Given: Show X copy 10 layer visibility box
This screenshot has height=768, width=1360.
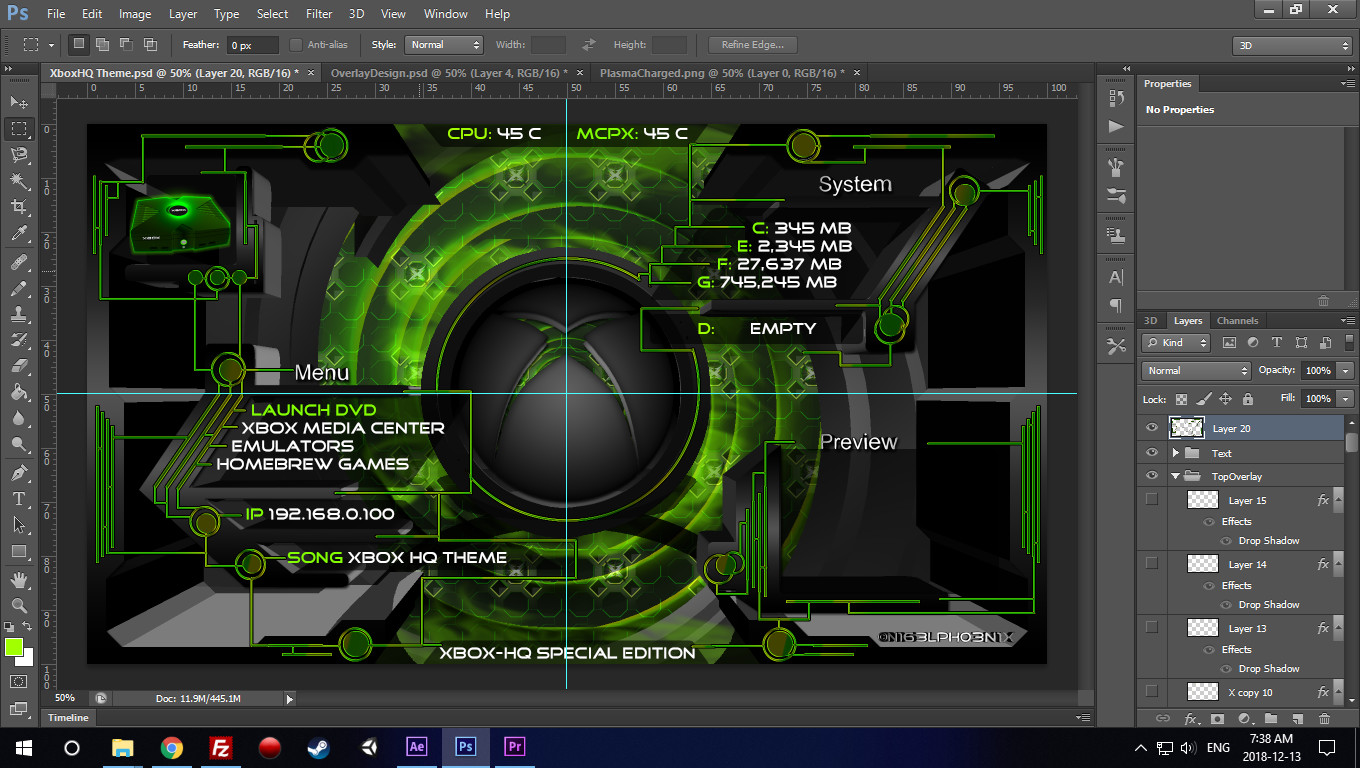Looking at the screenshot, I should [x=1152, y=691].
